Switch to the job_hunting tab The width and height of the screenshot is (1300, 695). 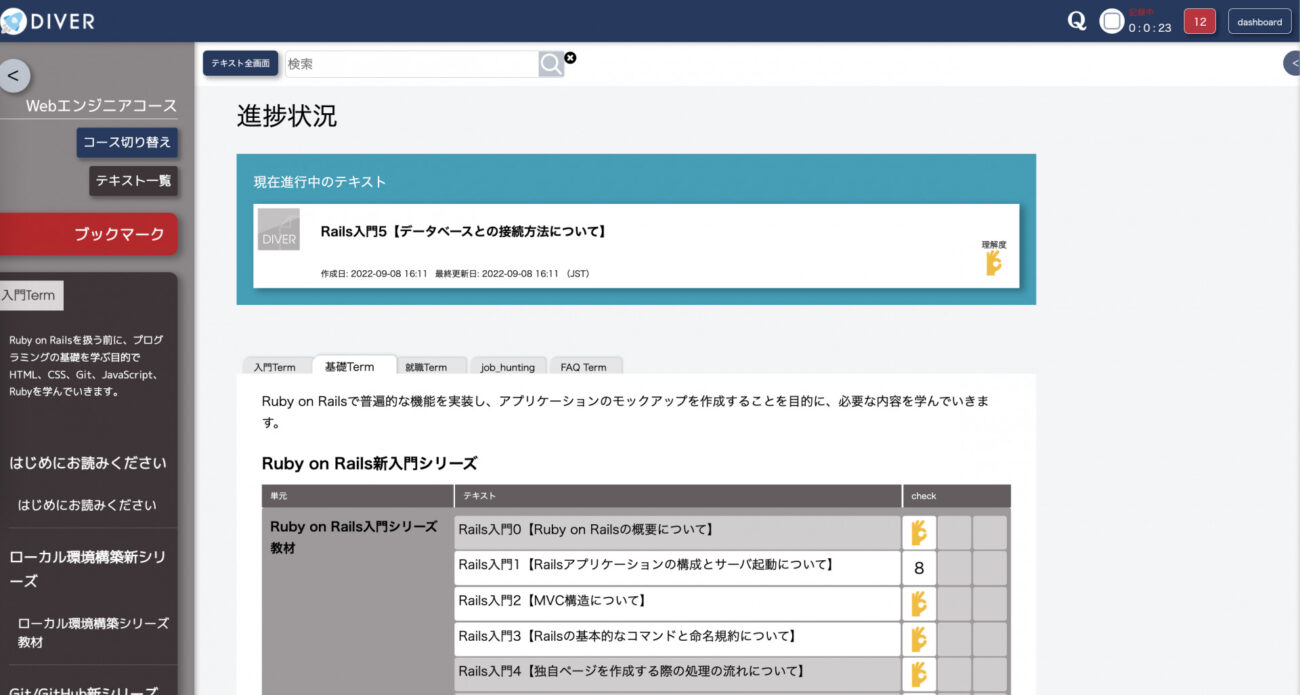(x=508, y=367)
